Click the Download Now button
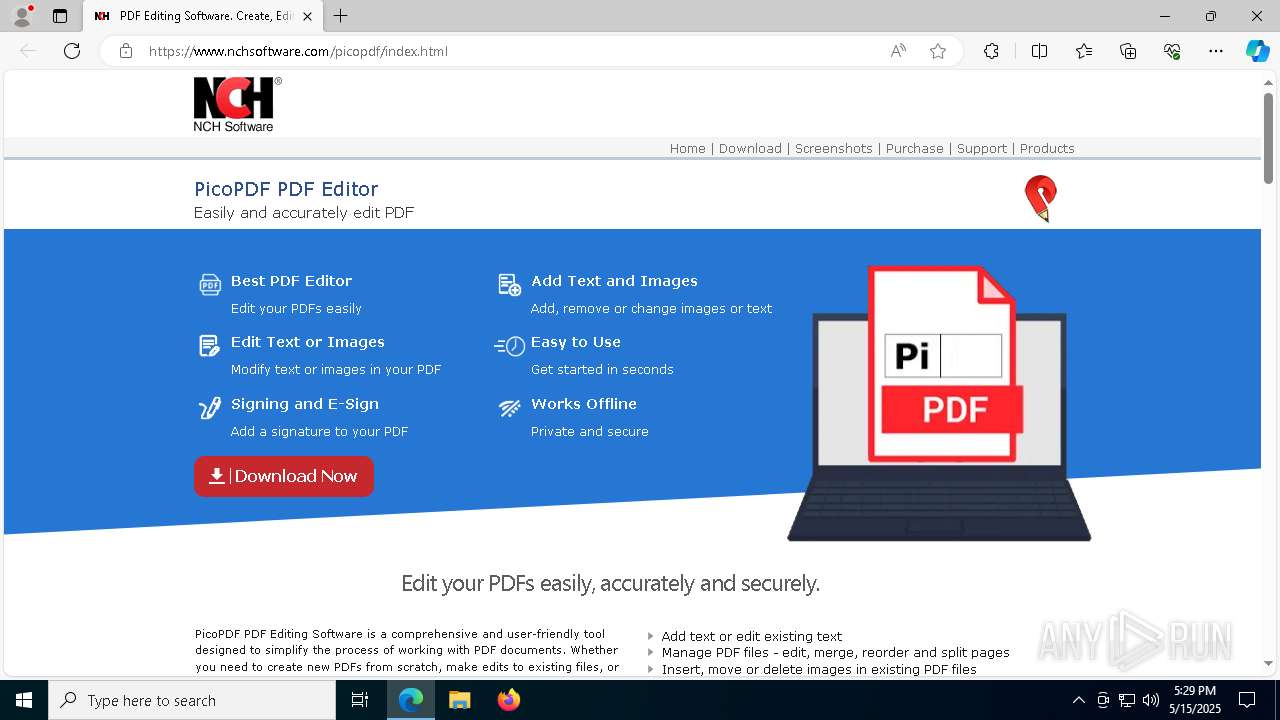The width and height of the screenshot is (1280, 720). tap(284, 476)
